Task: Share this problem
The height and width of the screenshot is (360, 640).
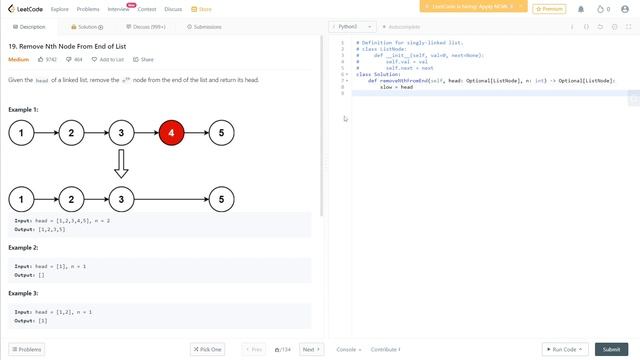Action: pos(143,60)
